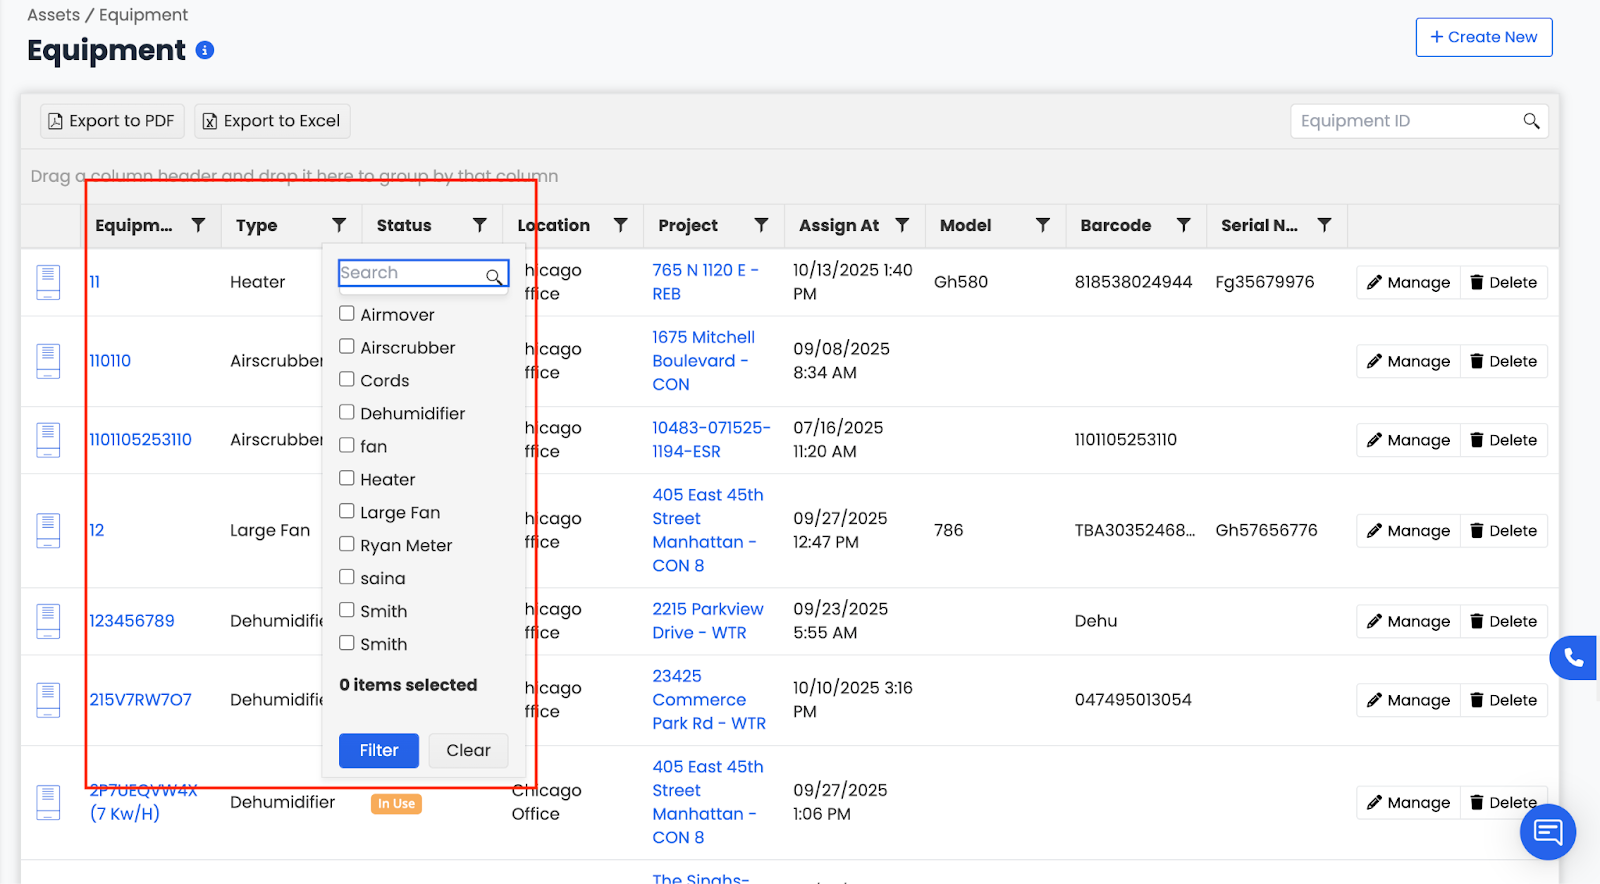The height and width of the screenshot is (884, 1600).
Task: Open the Type column filter dropdown
Action: (340, 225)
